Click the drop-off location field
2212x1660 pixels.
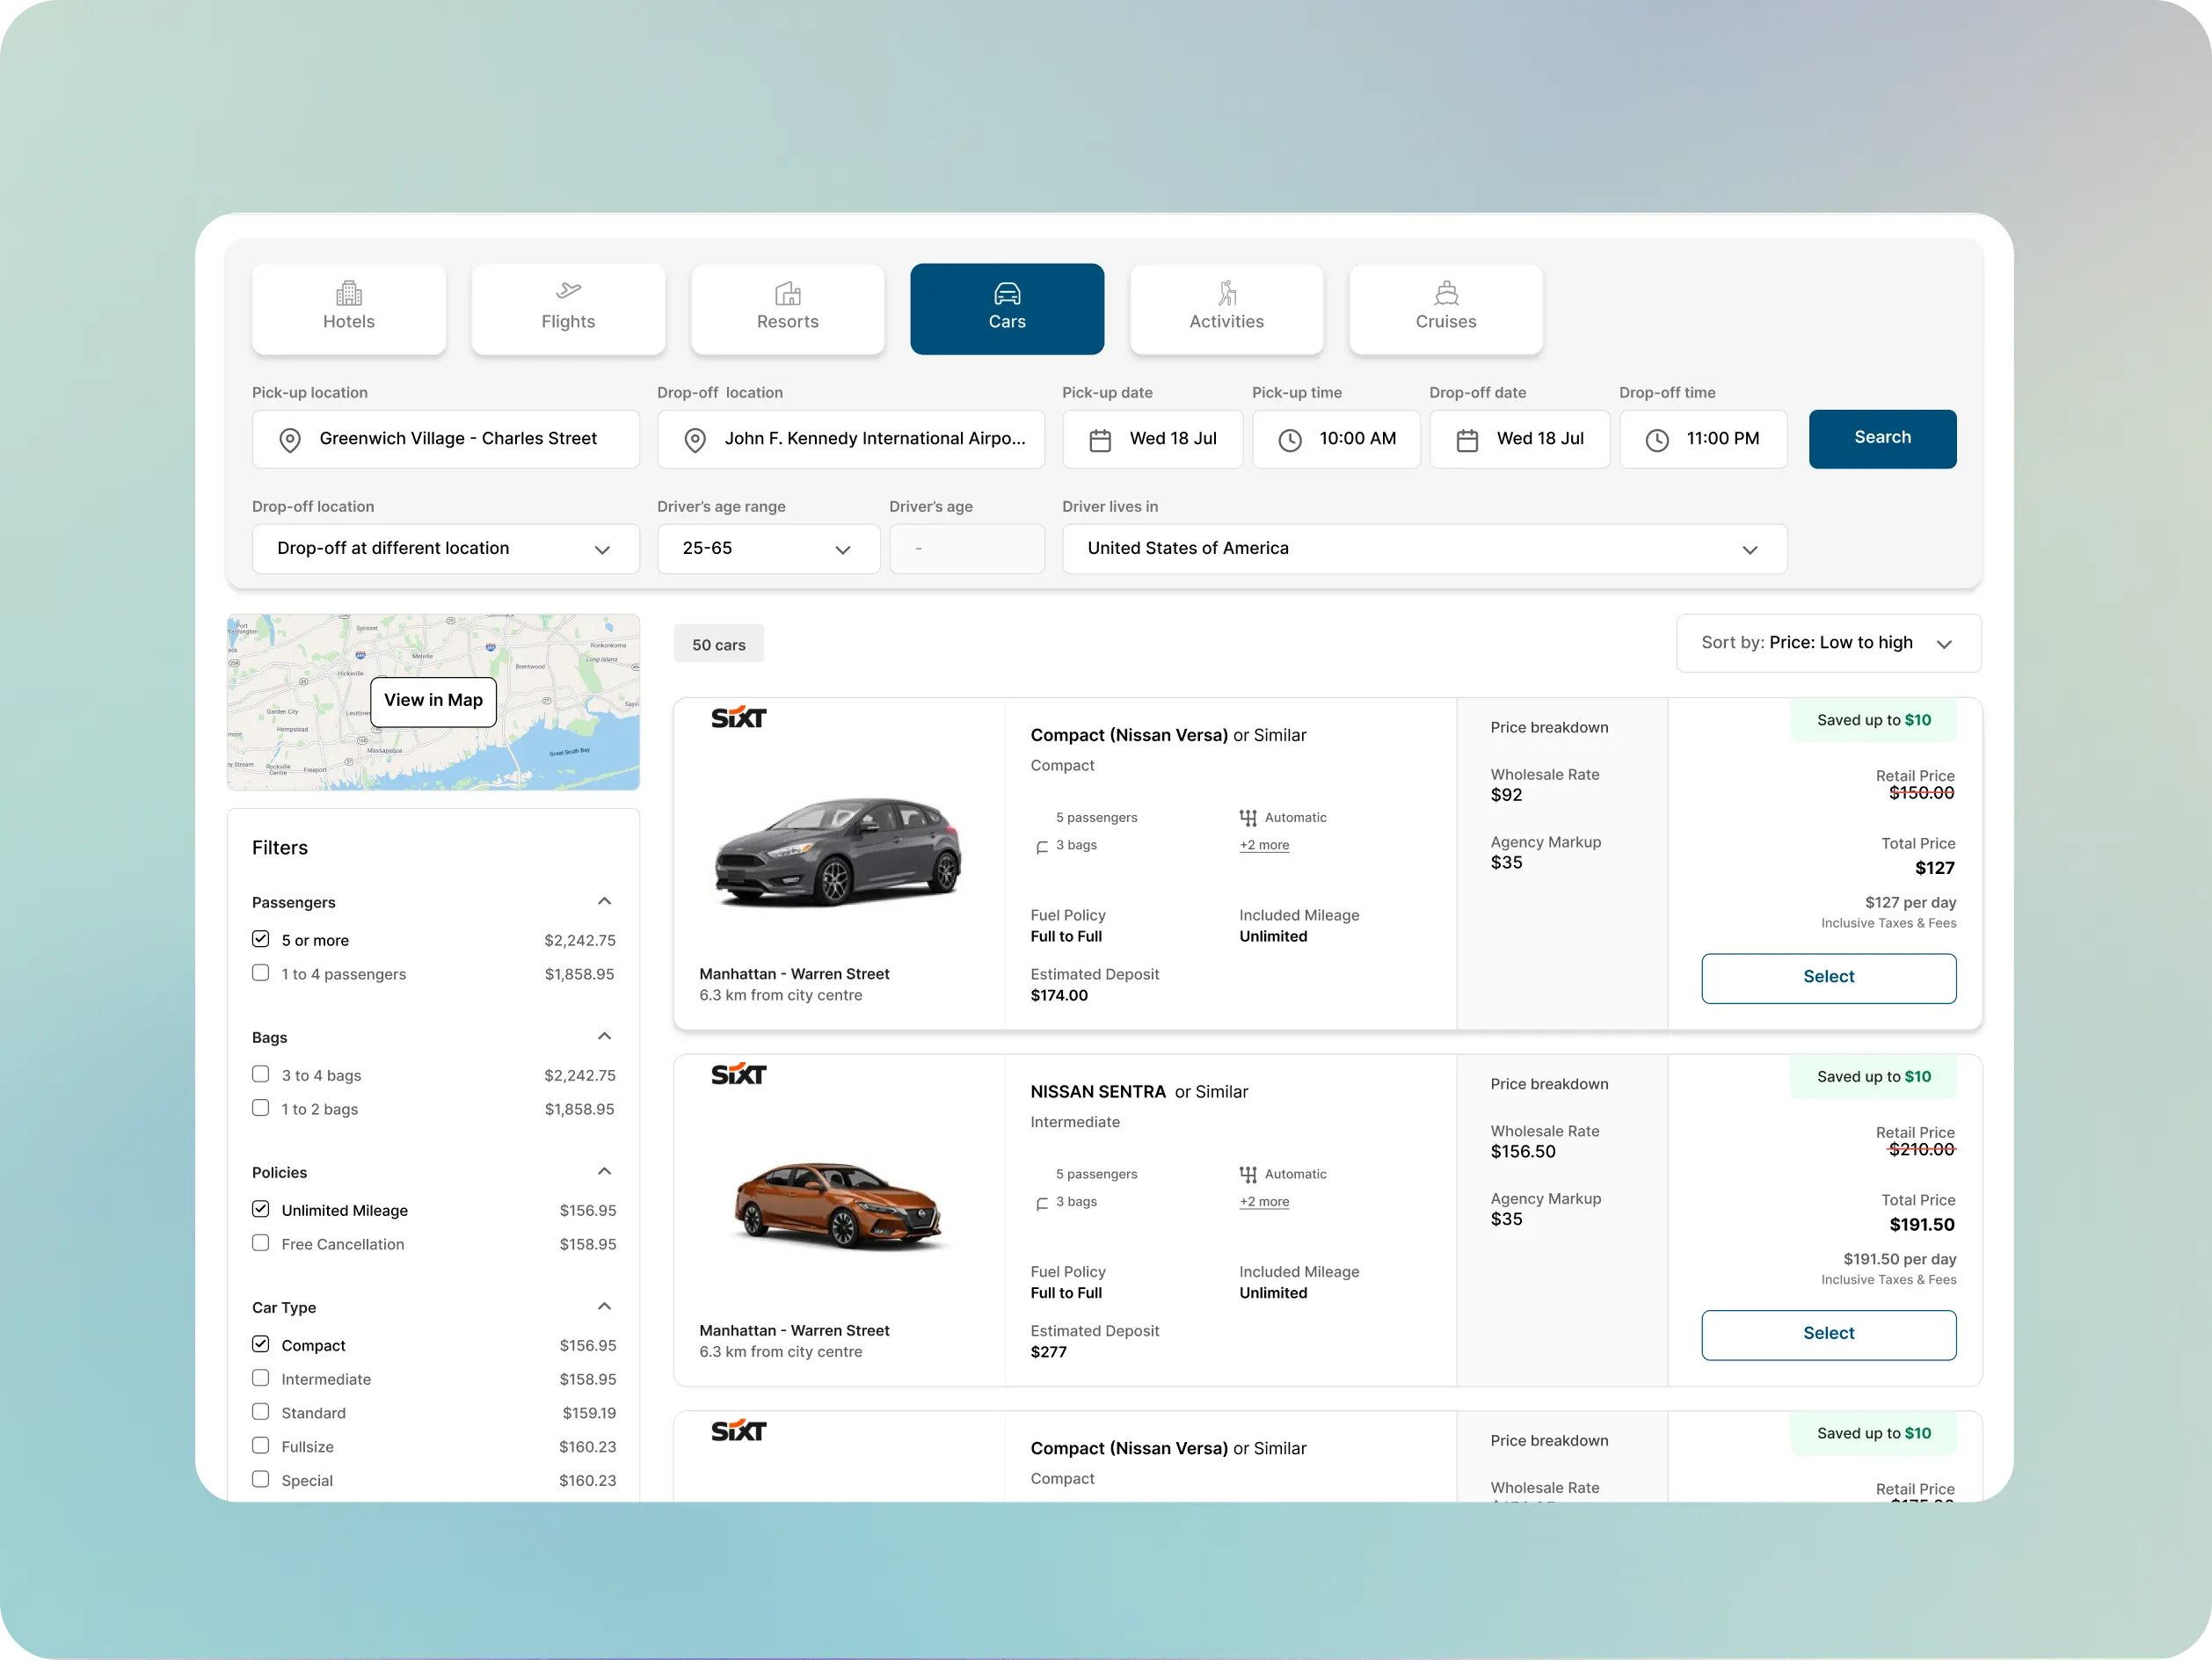coord(850,439)
